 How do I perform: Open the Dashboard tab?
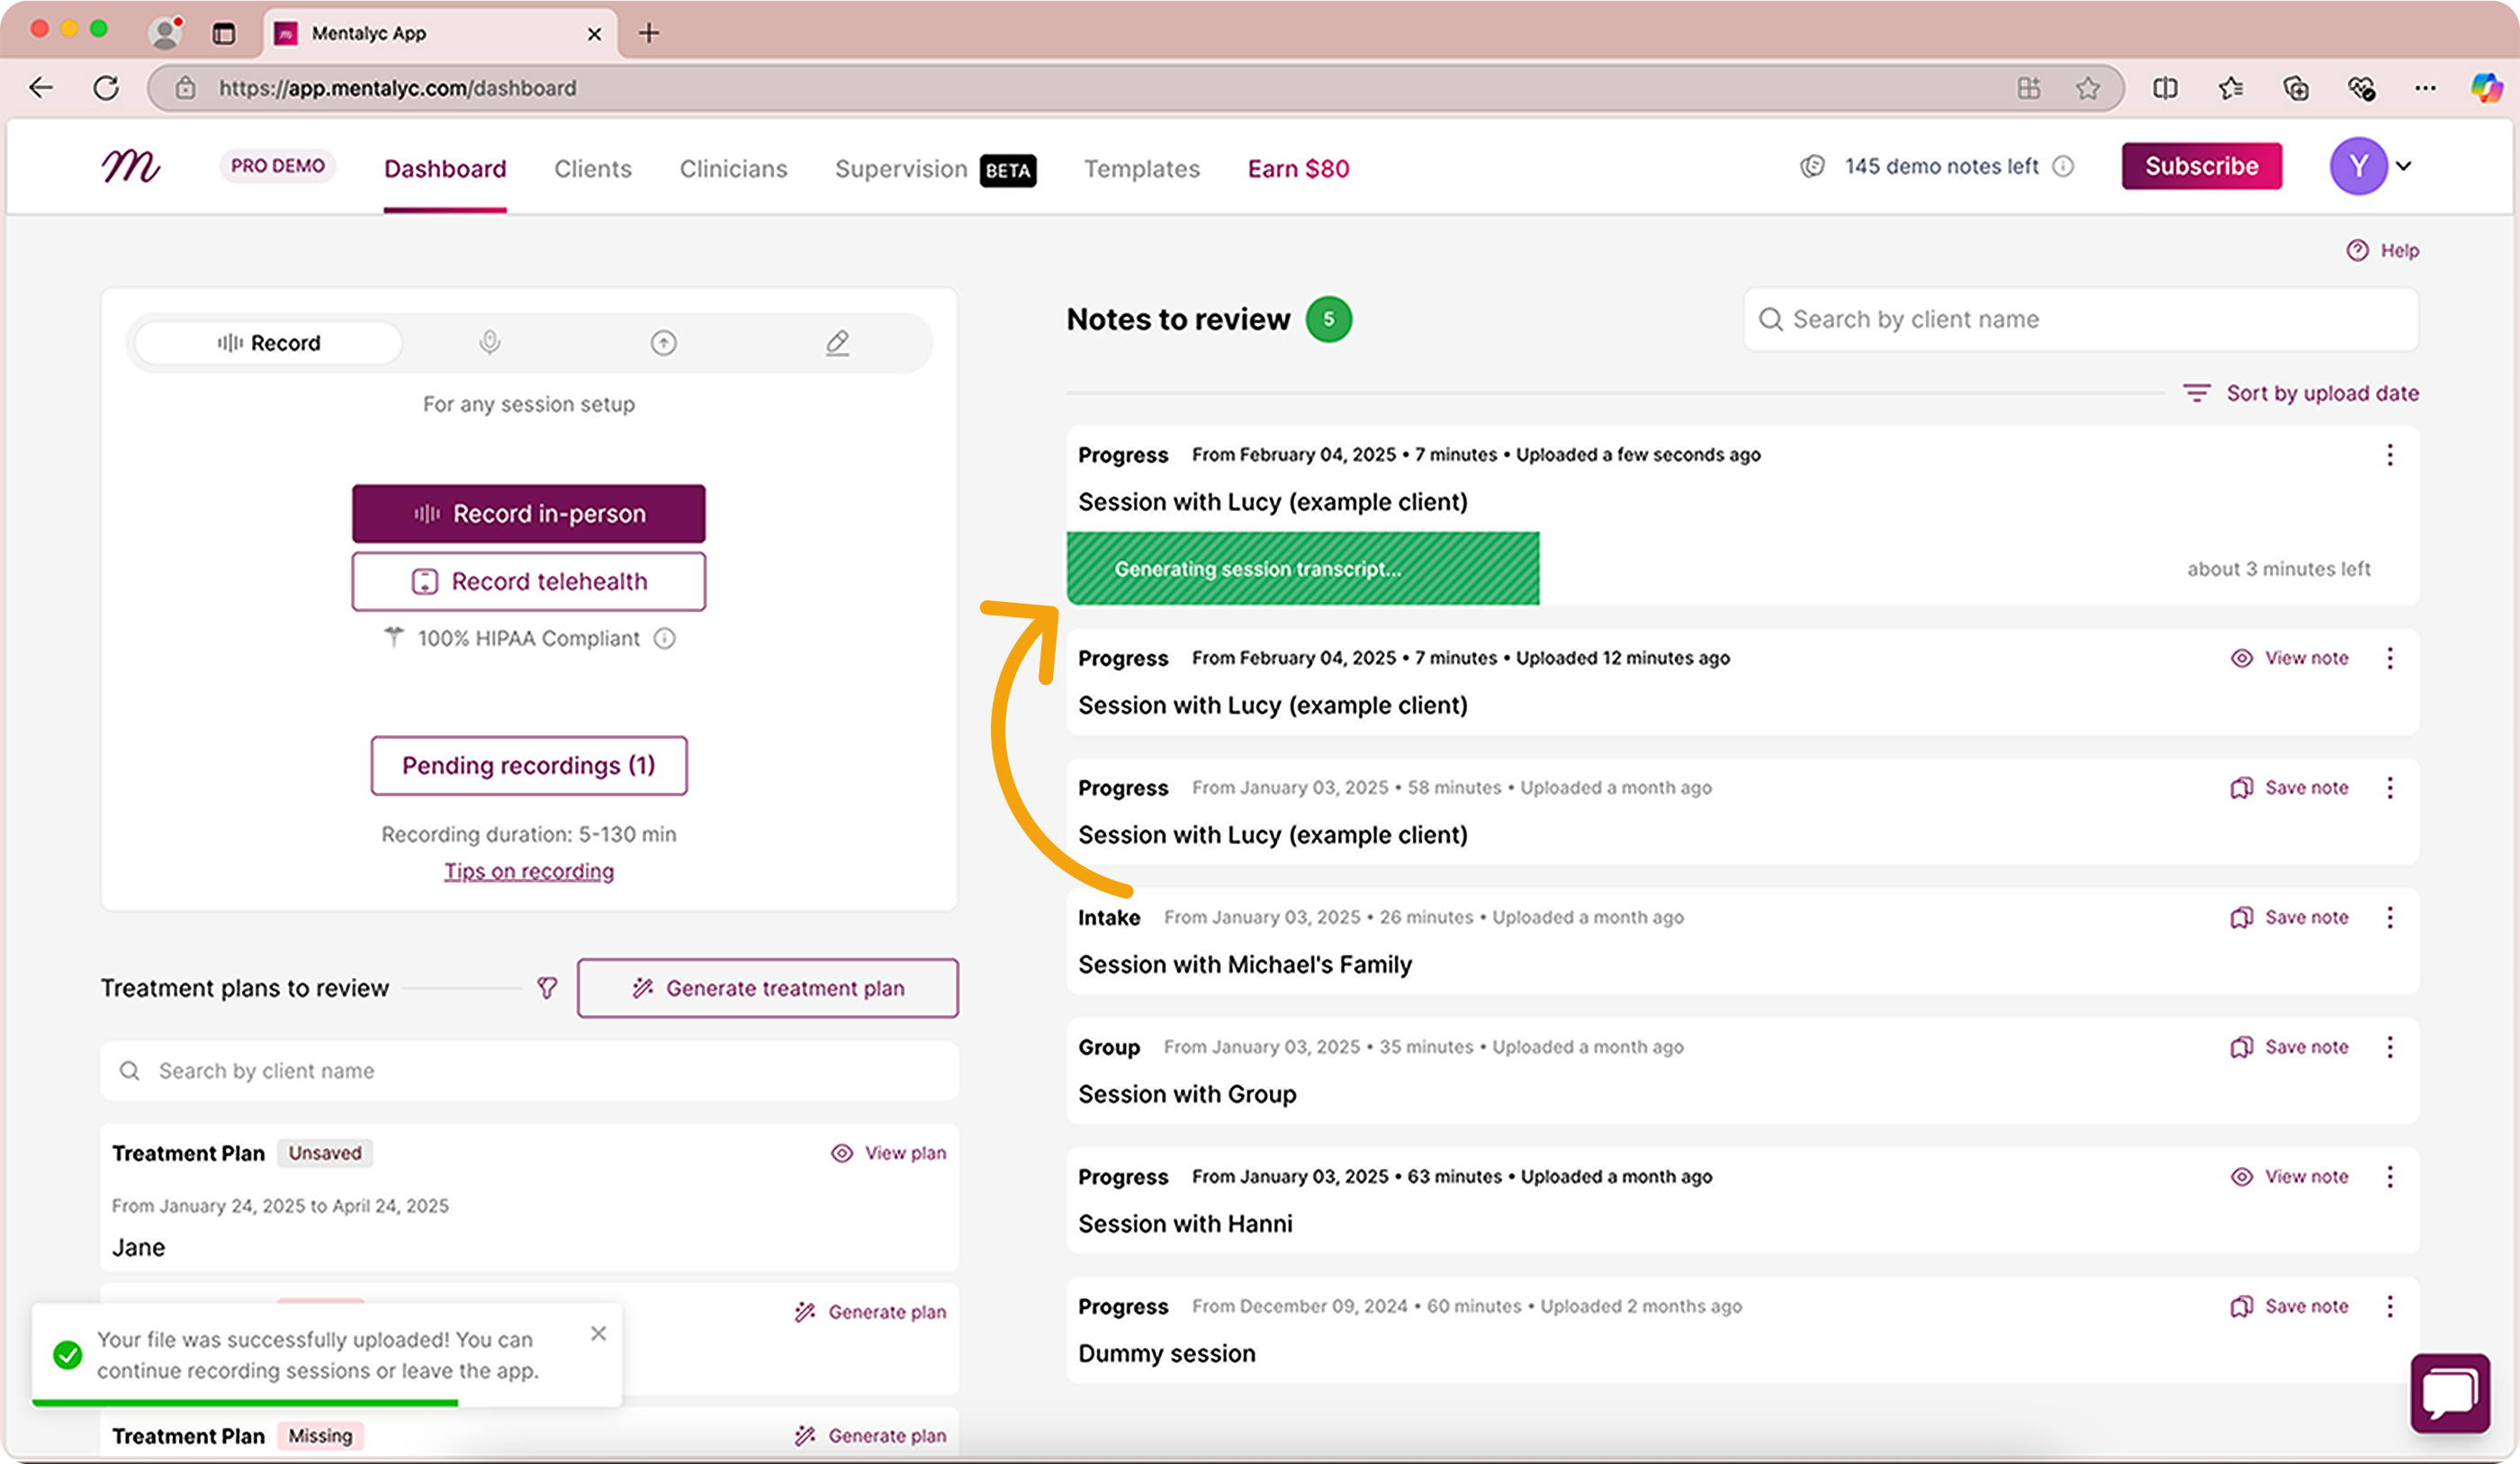[x=445, y=169]
